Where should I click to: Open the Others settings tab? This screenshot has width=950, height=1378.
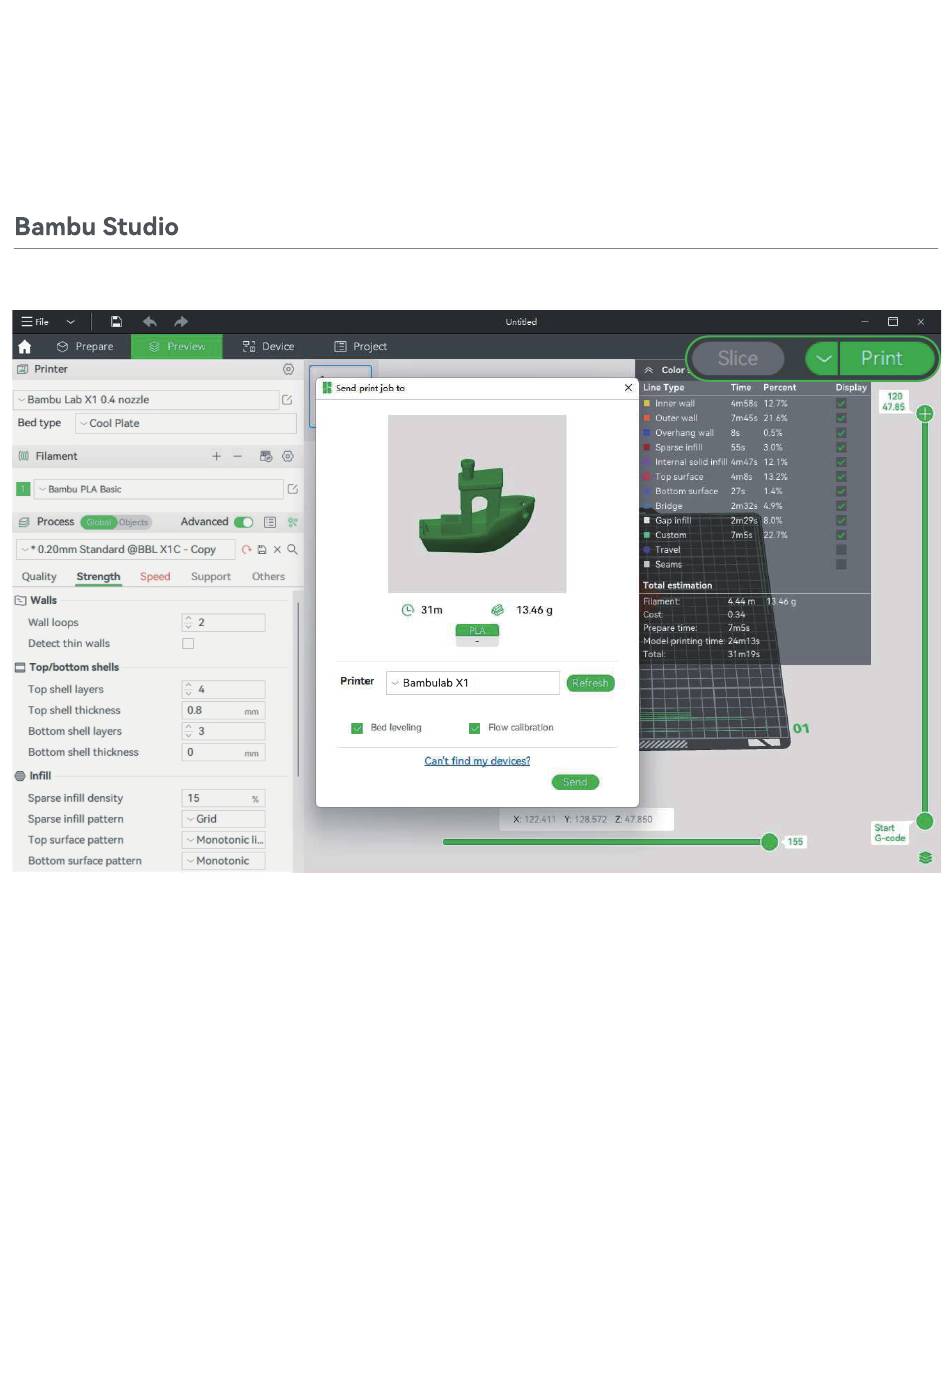coord(268,577)
